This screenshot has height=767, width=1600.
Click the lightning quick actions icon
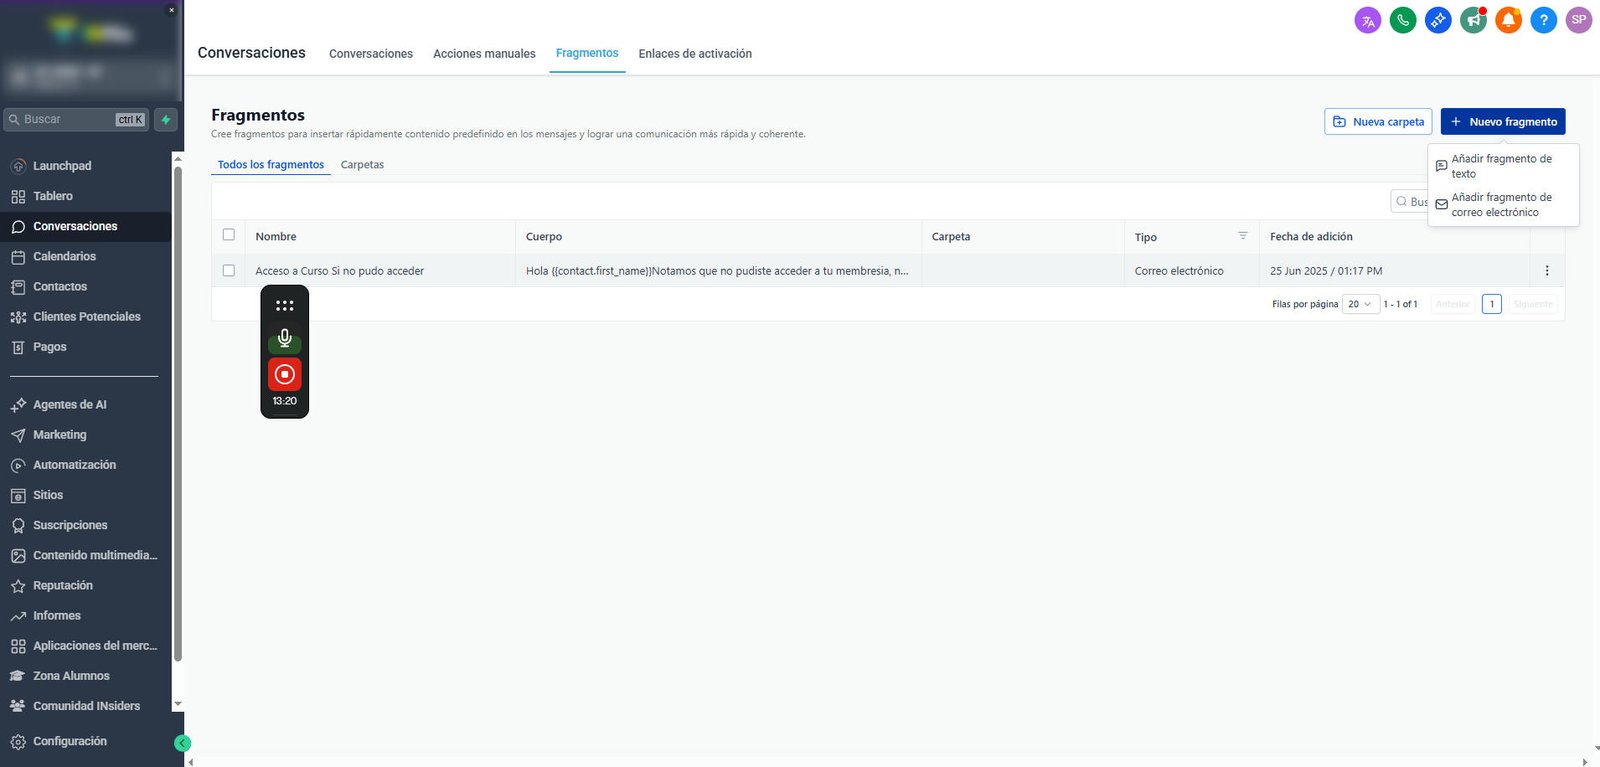point(166,120)
